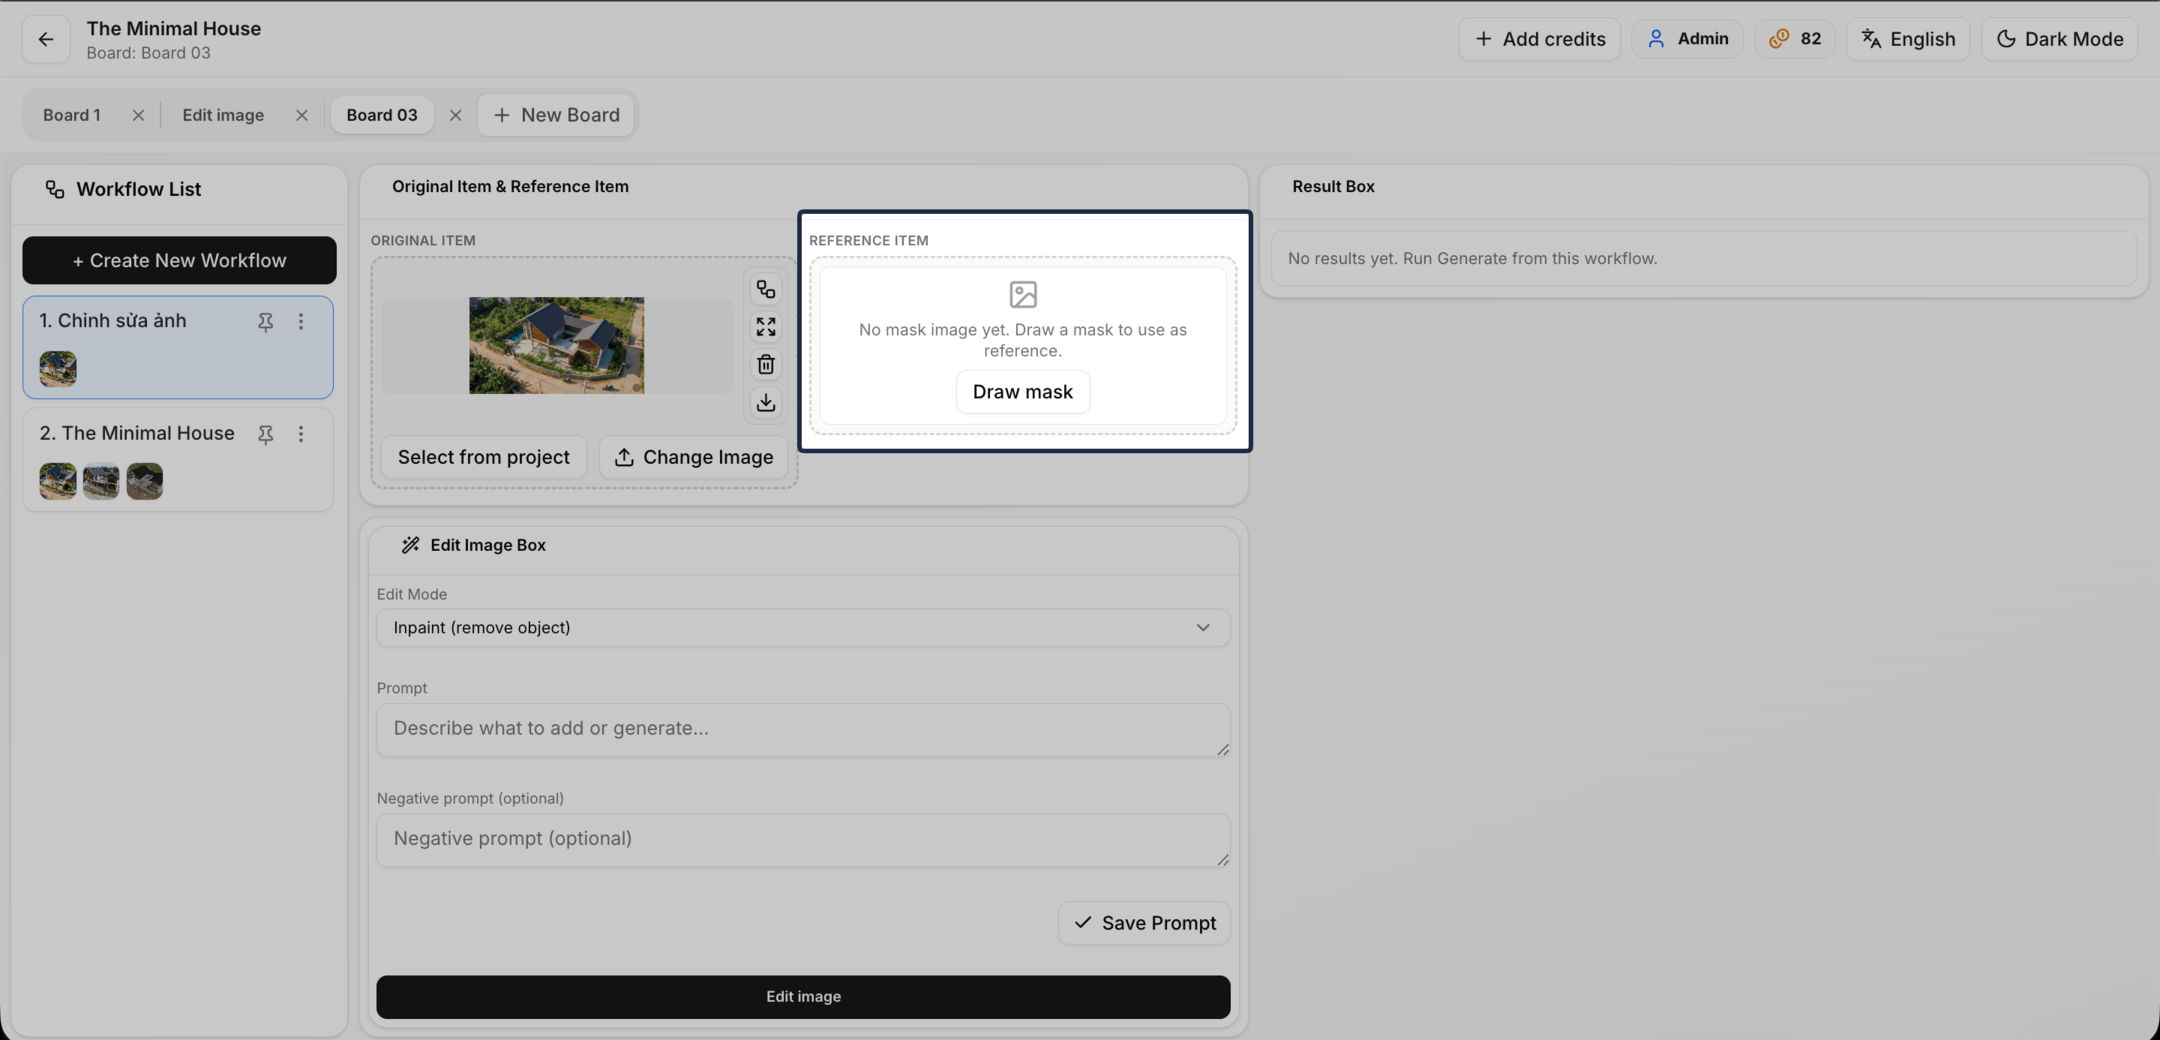2160x1040 pixels.
Task: Toggle Dark Mode
Action: [x=2059, y=39]
